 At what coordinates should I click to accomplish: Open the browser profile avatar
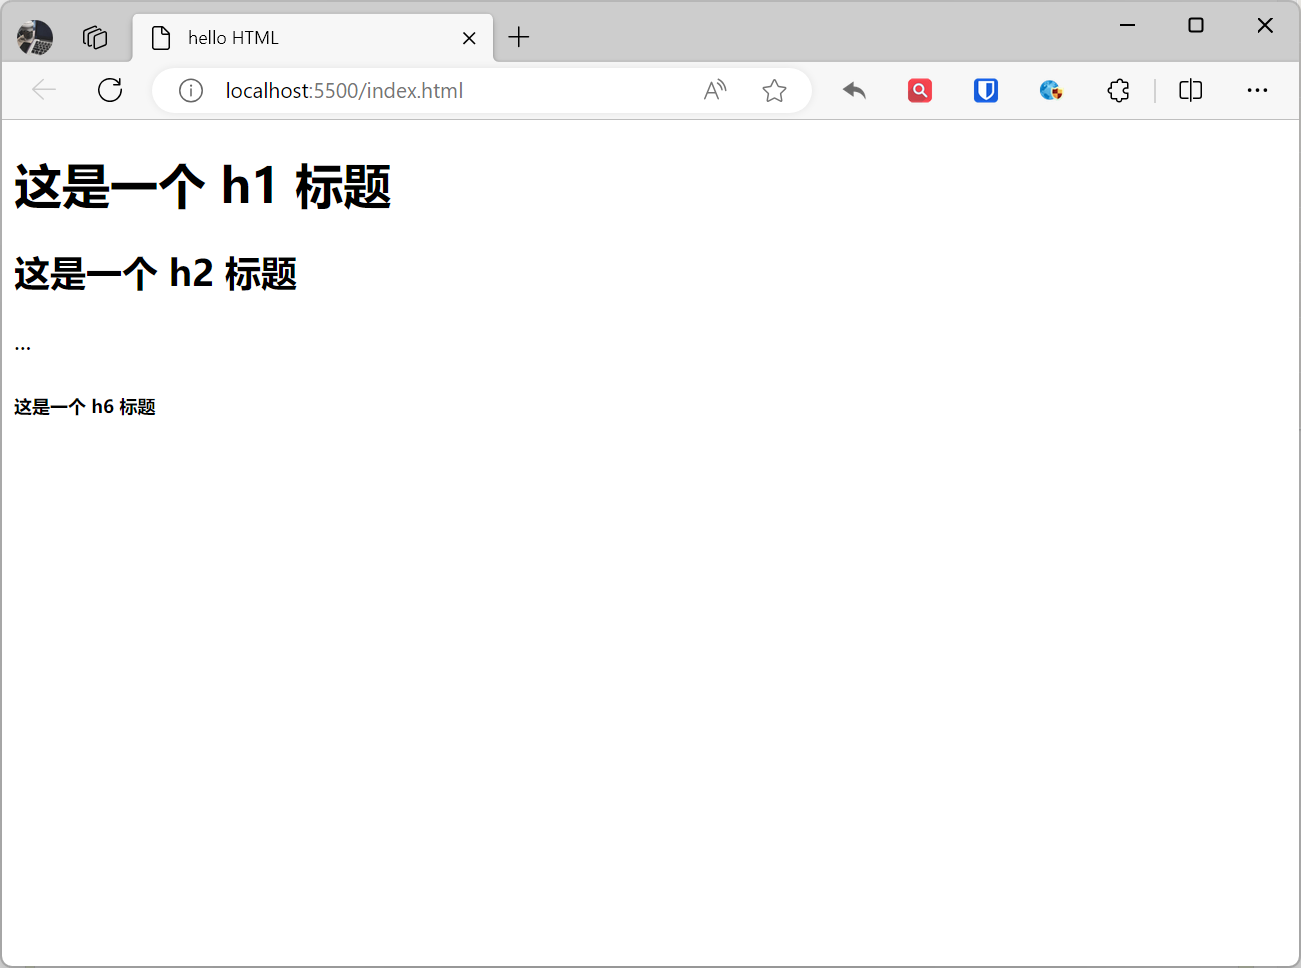click(x=33, y=37)
